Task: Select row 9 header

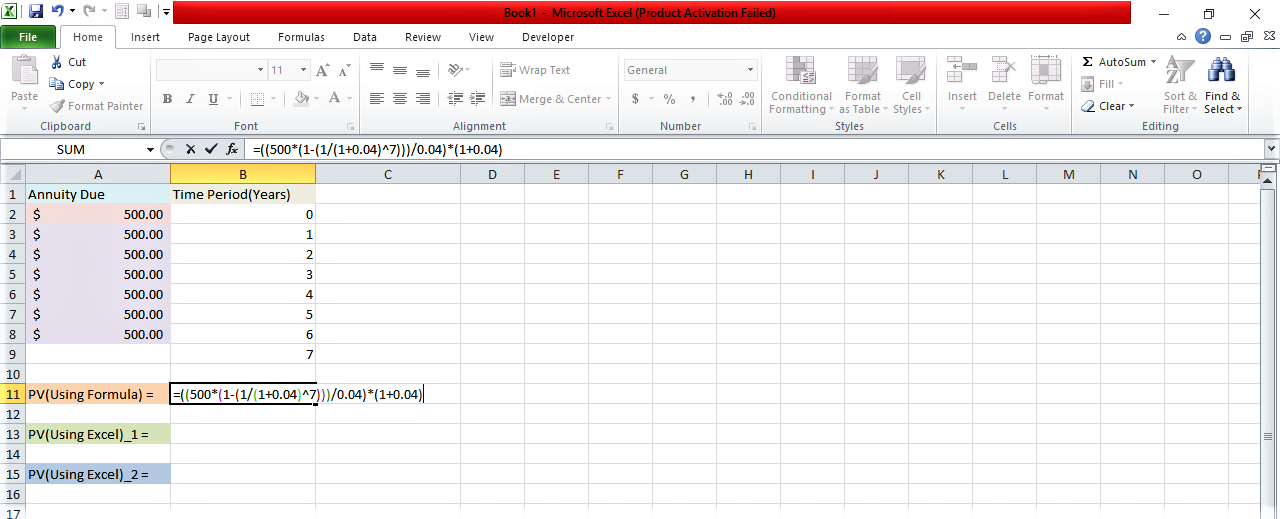Action: (13, 354)
